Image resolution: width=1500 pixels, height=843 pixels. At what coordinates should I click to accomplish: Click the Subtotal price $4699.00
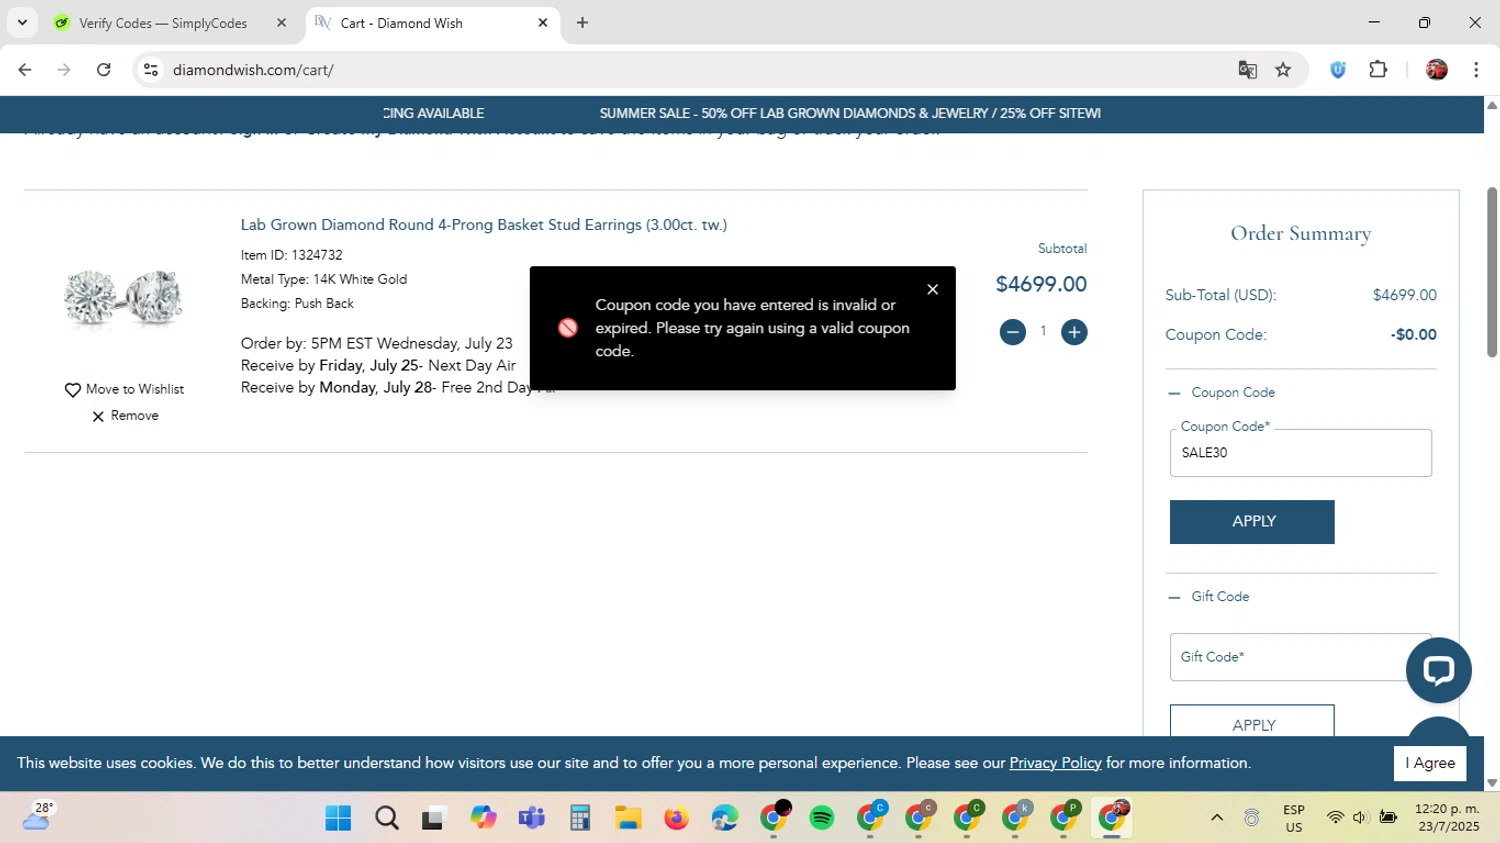point(1041,284)
